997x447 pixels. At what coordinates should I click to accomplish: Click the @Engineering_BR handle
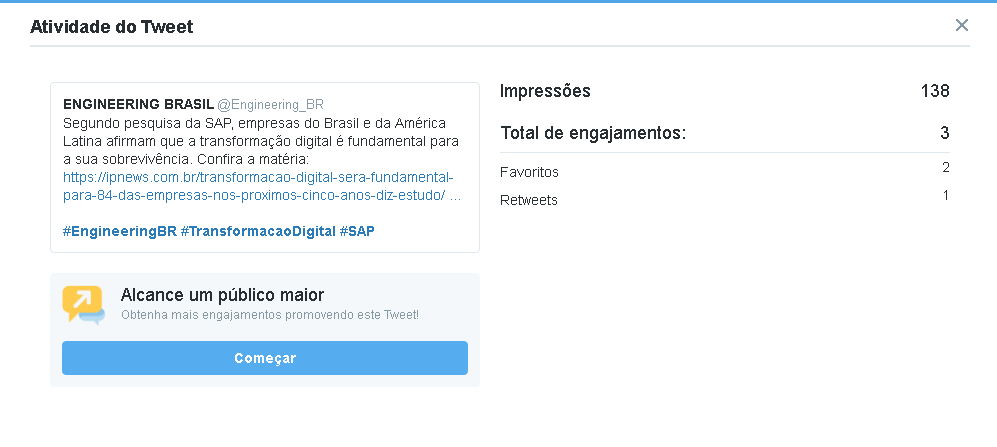tap(270, 105)
